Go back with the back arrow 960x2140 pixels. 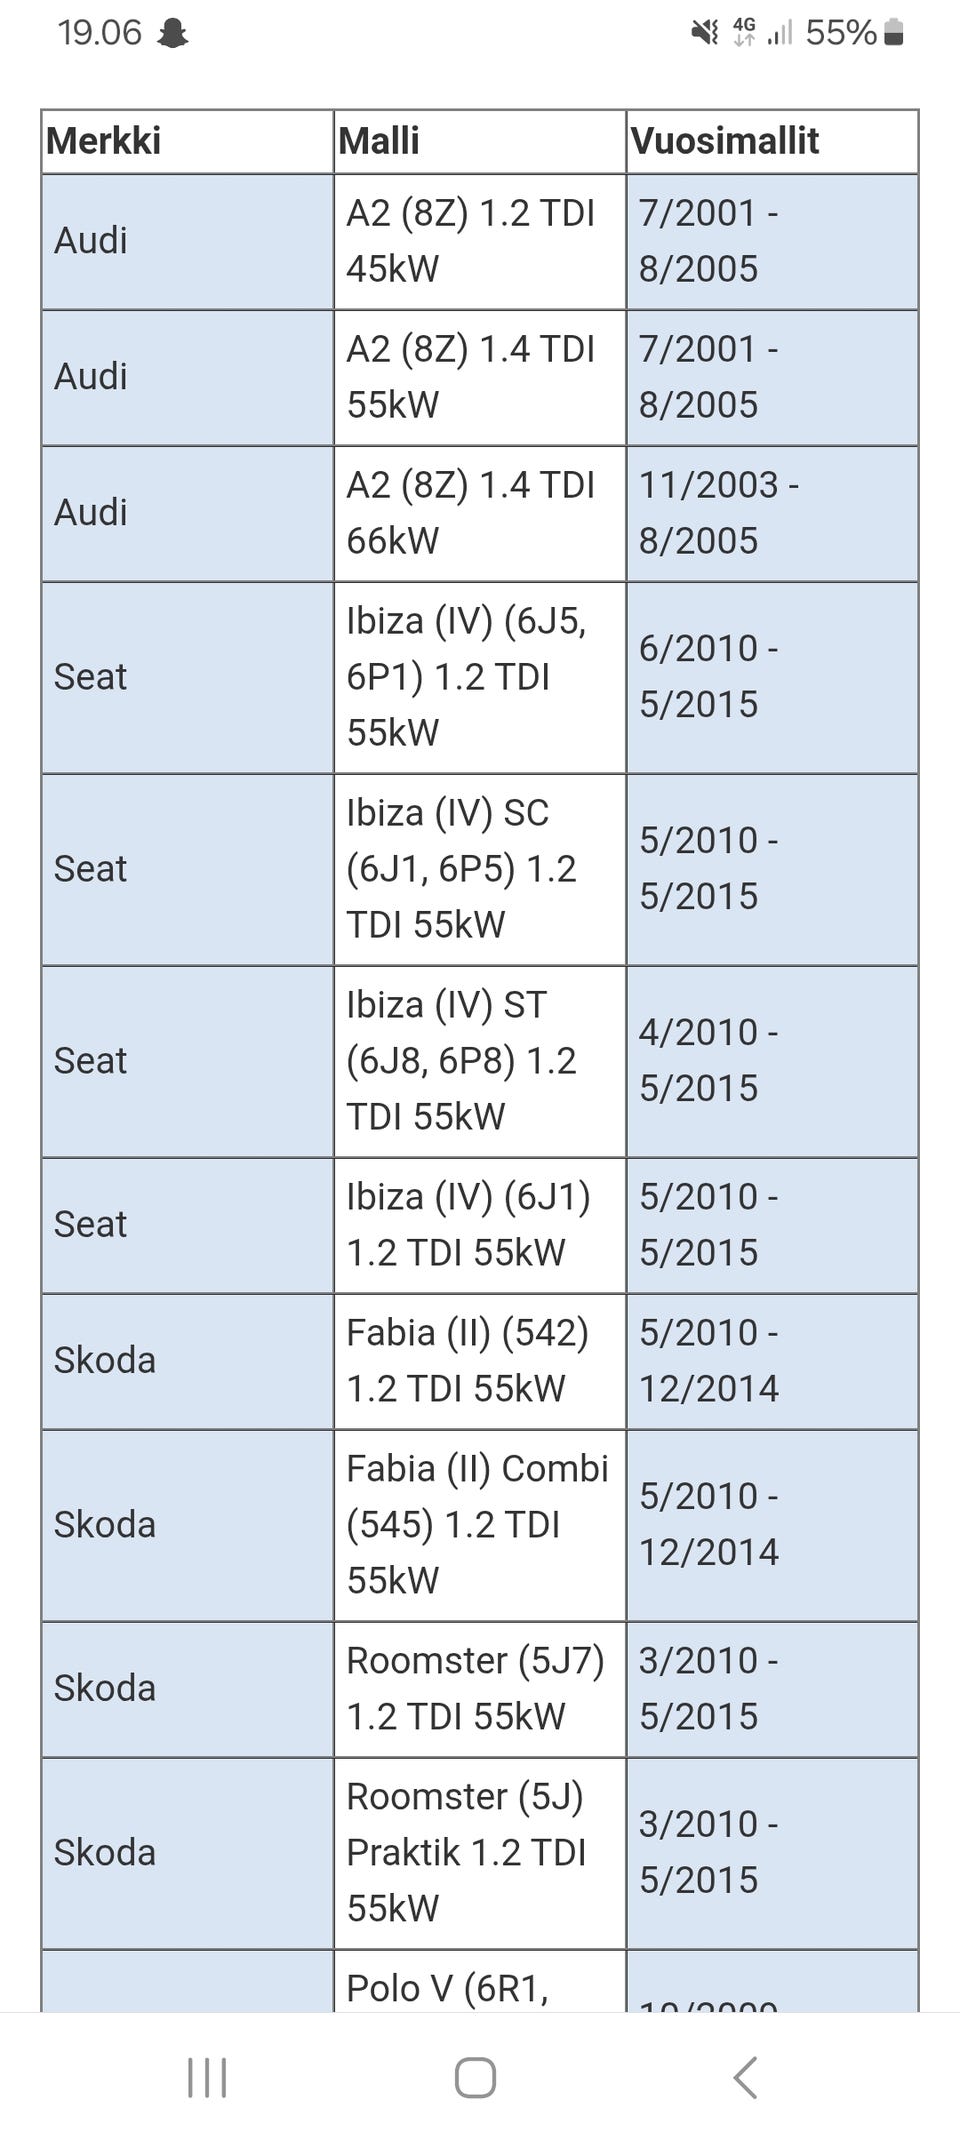(x=745, y=2077)
